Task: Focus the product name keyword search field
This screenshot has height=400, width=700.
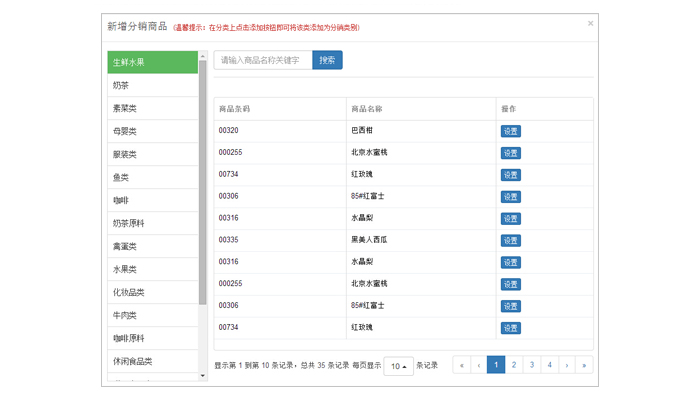Action: coord(263,61)
